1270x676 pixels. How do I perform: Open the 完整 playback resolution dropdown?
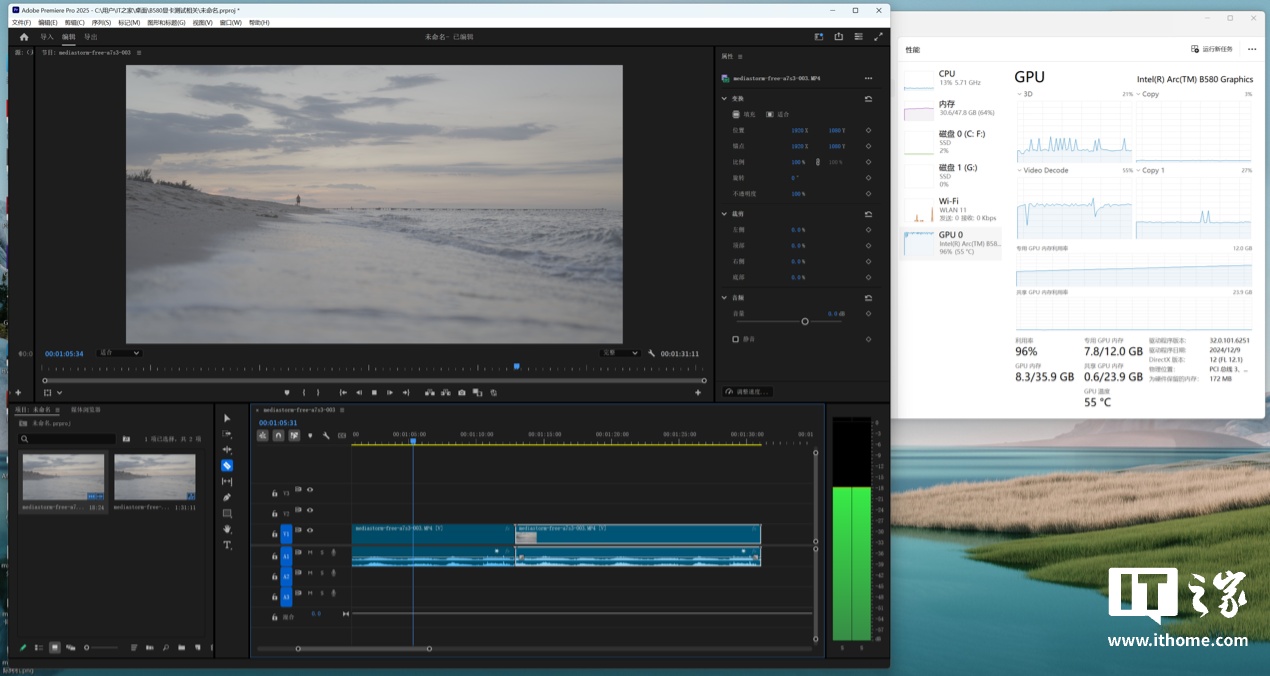pos(620,353)
